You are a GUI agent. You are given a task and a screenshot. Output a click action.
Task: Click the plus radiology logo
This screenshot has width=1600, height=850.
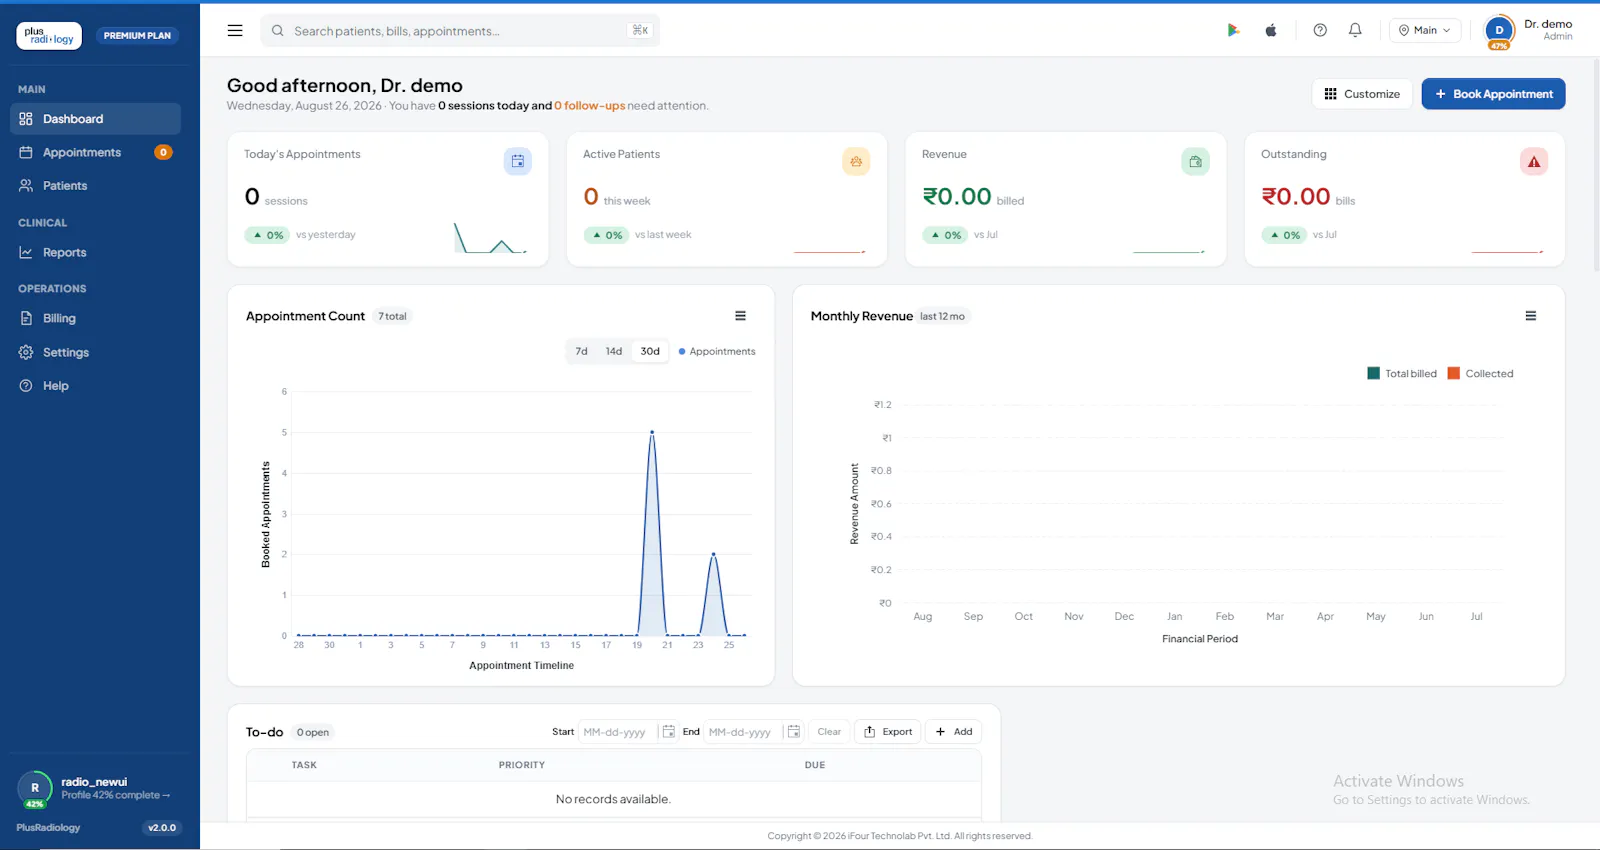[x=49, y=36]
